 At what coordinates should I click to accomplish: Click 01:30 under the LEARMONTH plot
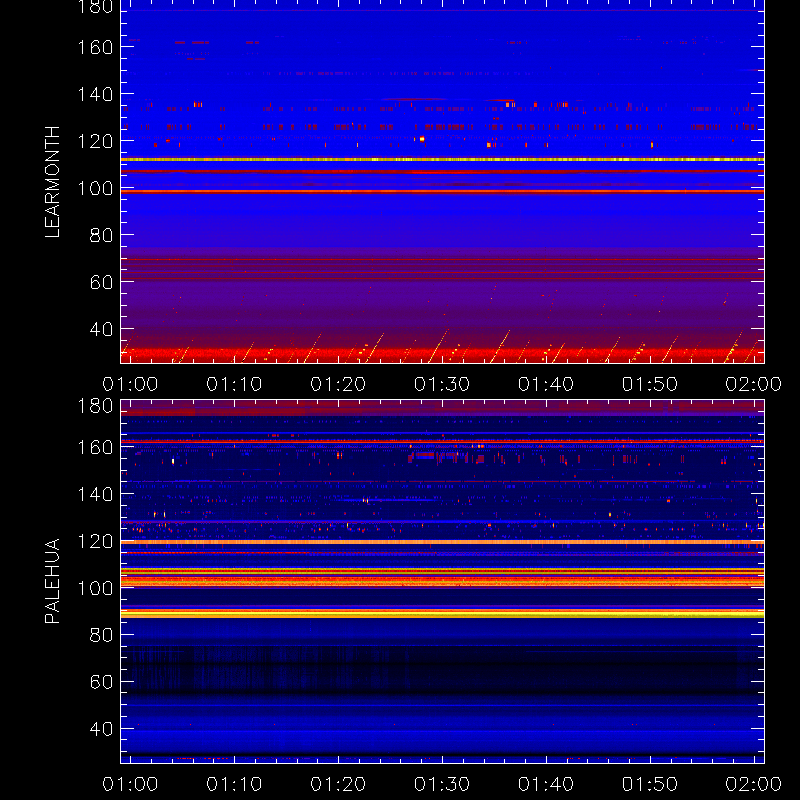coord(442,384)
